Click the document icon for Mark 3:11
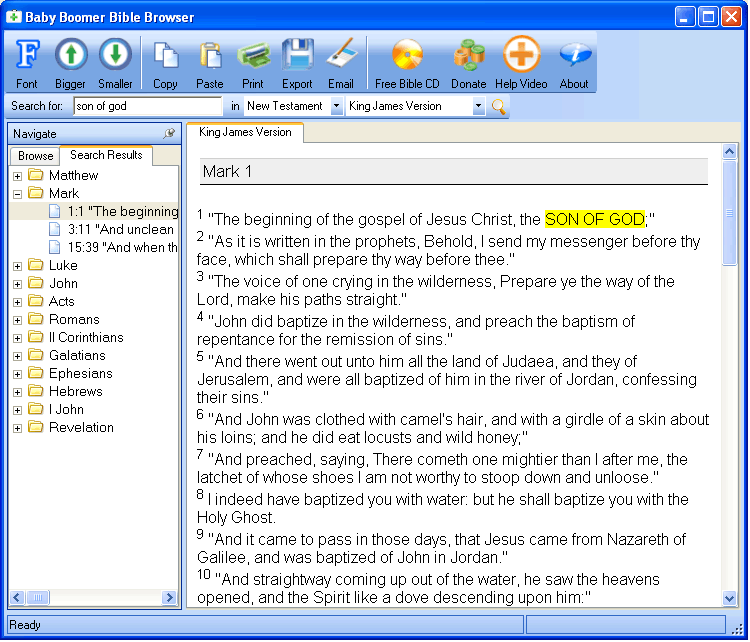Viewport: 750px width, 642px height. click(55, 229)
